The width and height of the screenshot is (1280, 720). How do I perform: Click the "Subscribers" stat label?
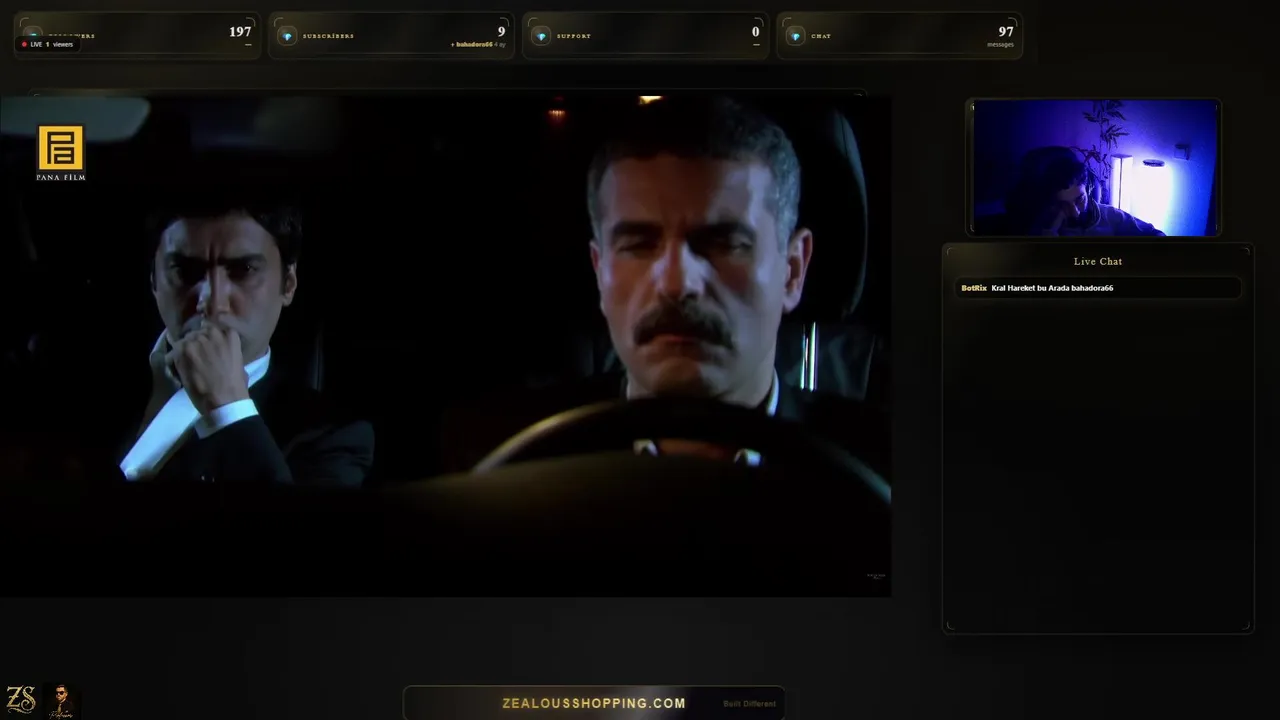pyautogui.click(x=328, y=36)
